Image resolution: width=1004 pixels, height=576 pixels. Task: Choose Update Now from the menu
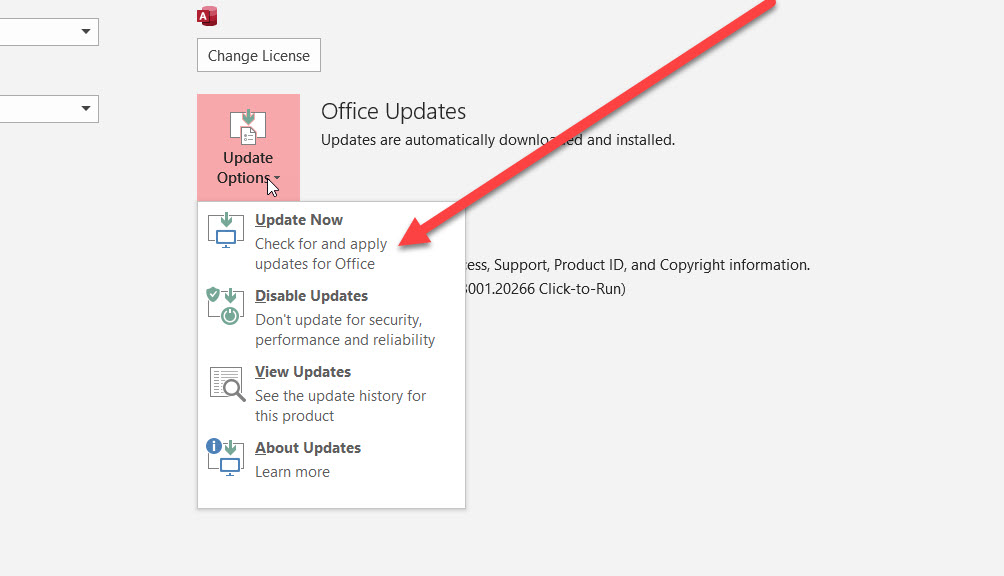click(x=331, y=241)
